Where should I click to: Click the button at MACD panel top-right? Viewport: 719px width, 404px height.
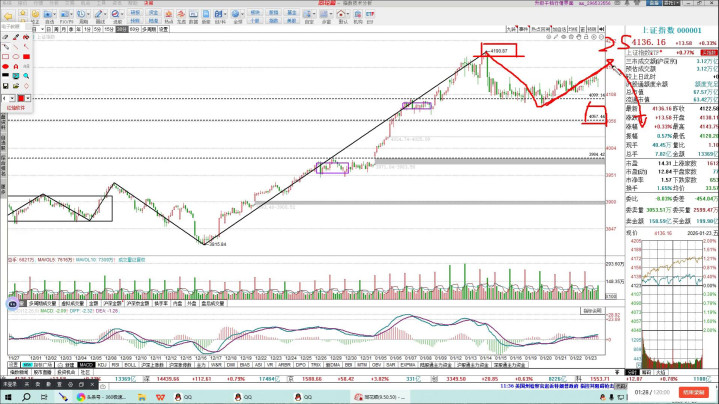(x=592, y=311)
